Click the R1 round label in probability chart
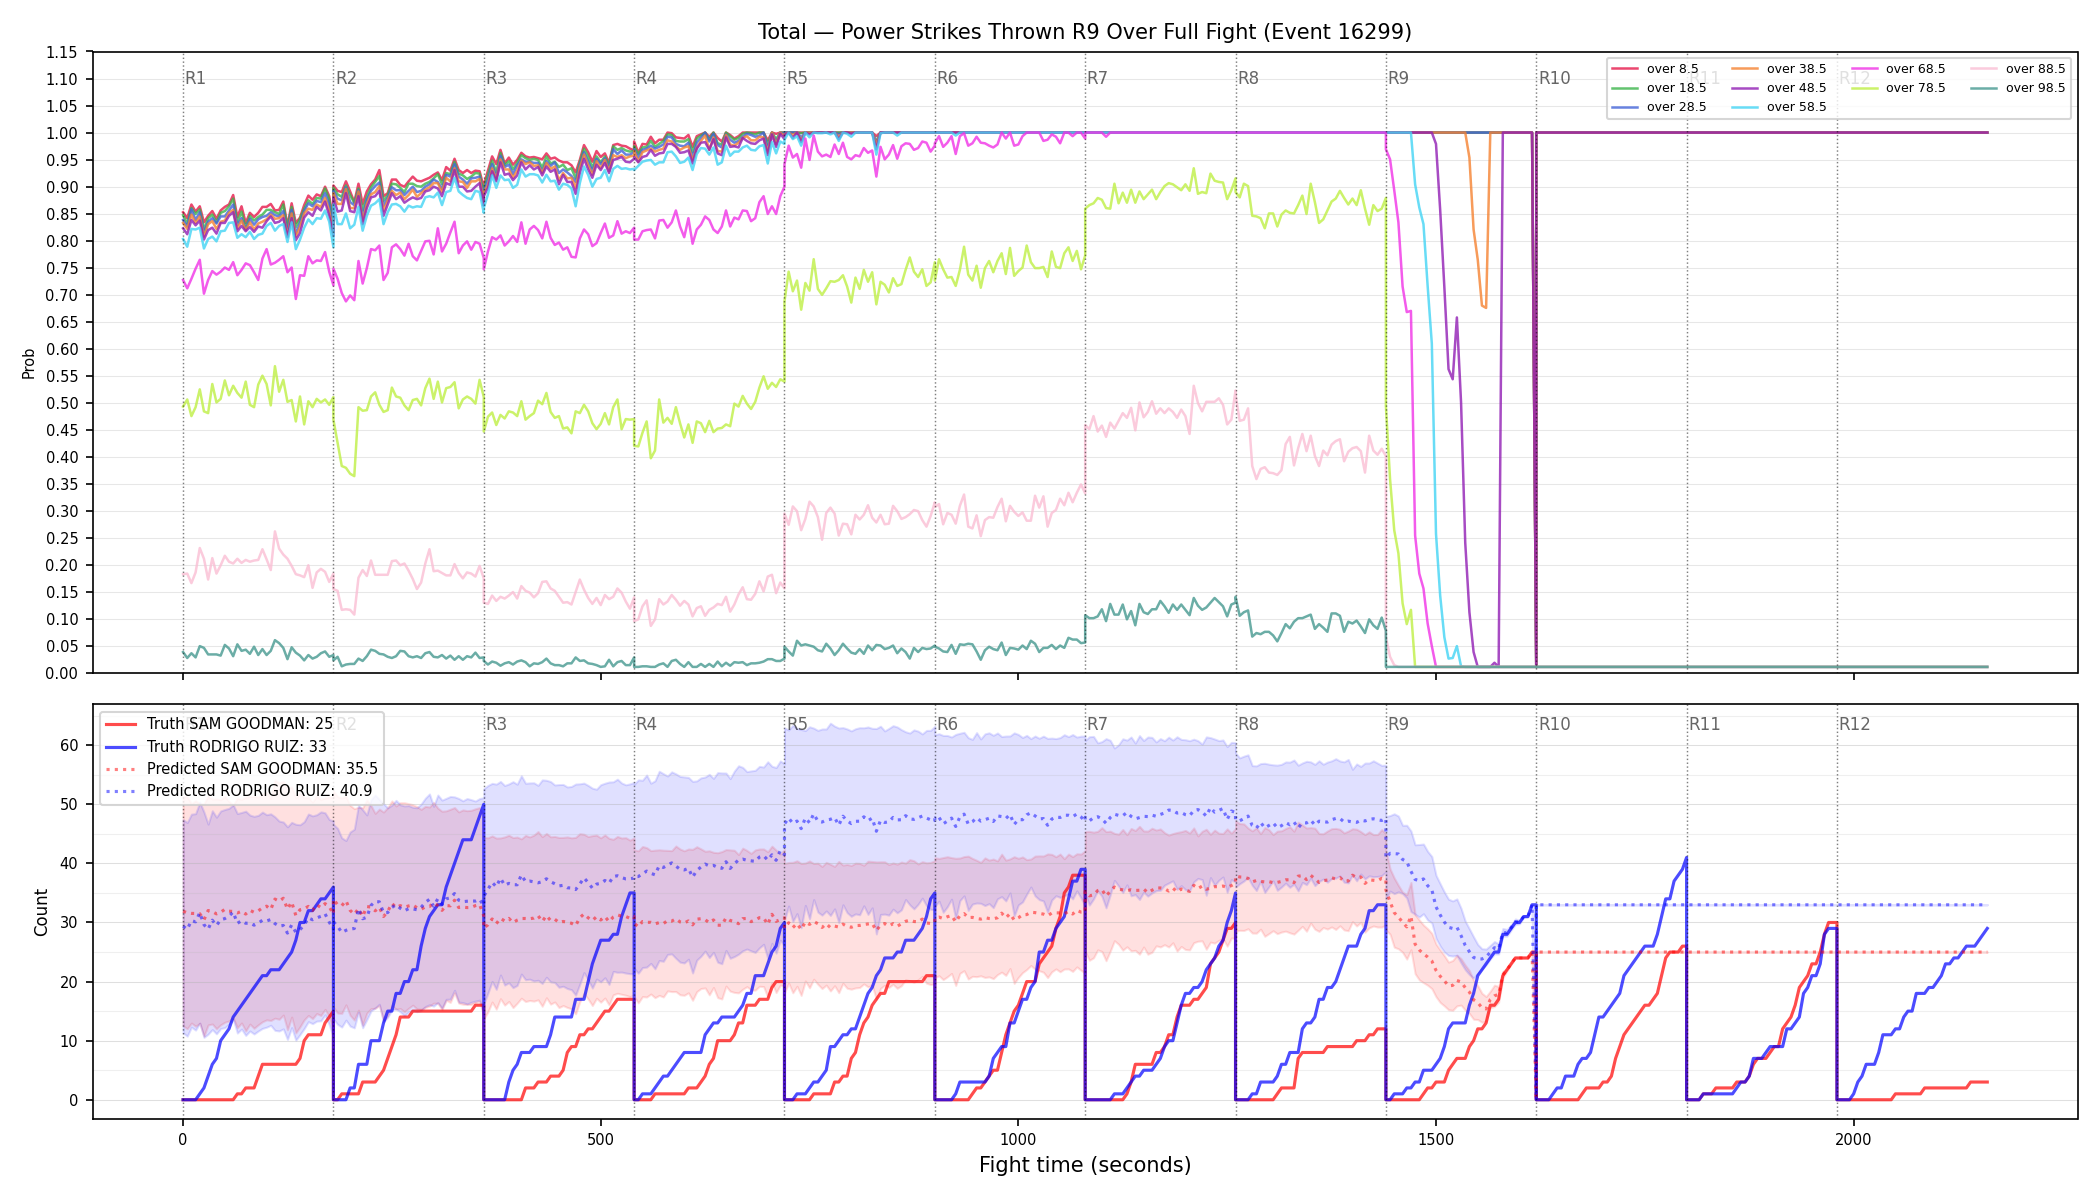2100x1200 pixels. 196,78
